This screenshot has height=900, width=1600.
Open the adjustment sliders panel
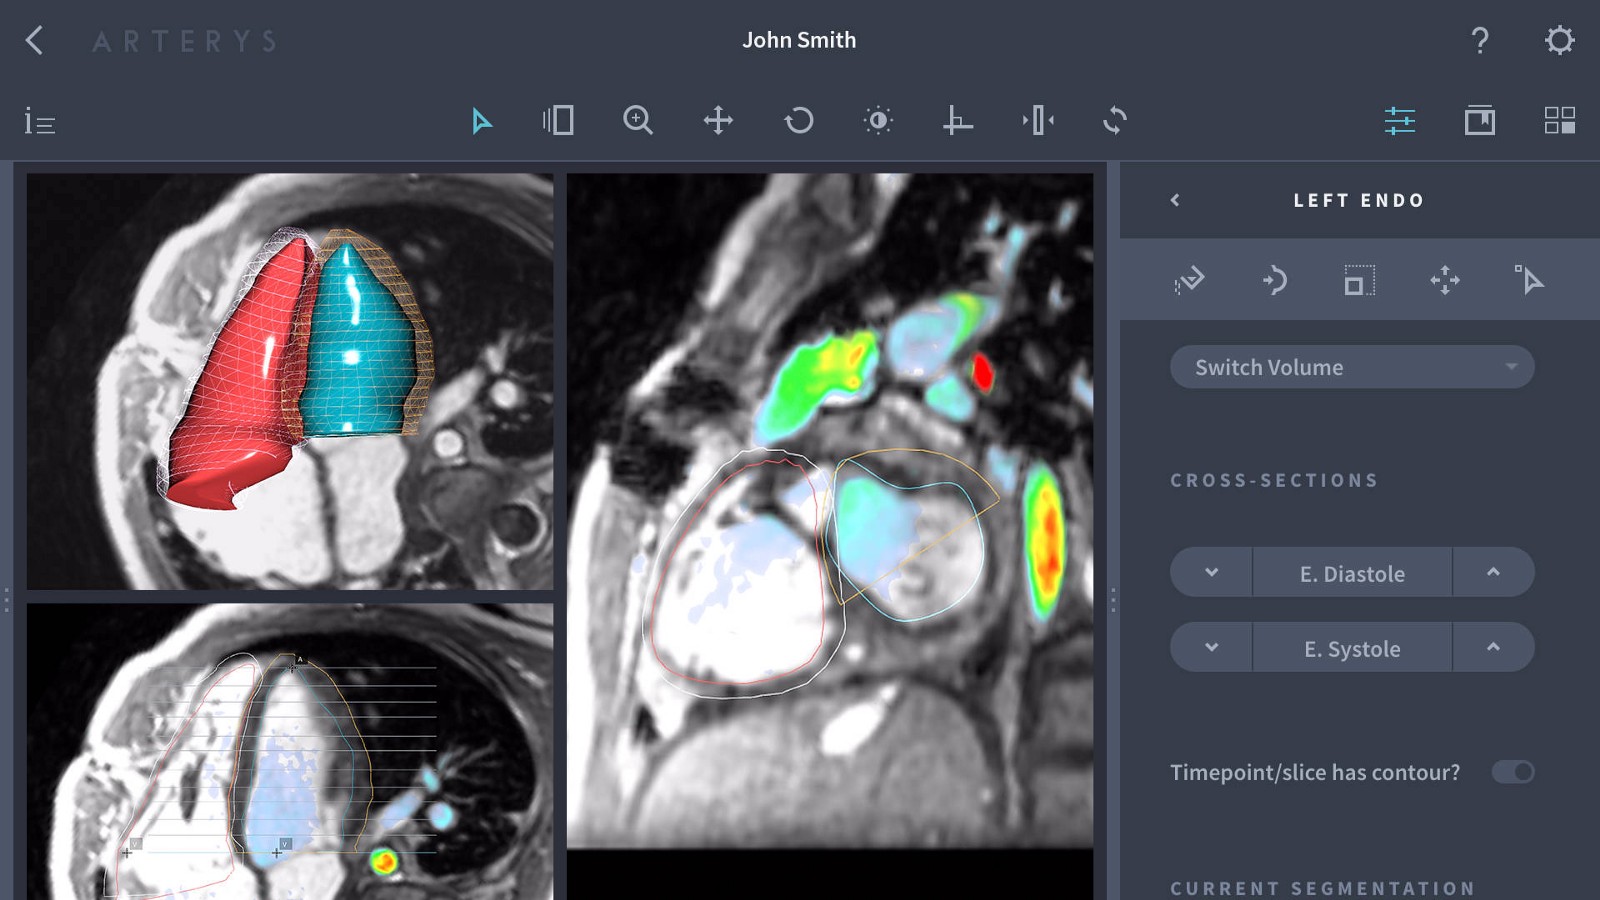coord(1400,121)
